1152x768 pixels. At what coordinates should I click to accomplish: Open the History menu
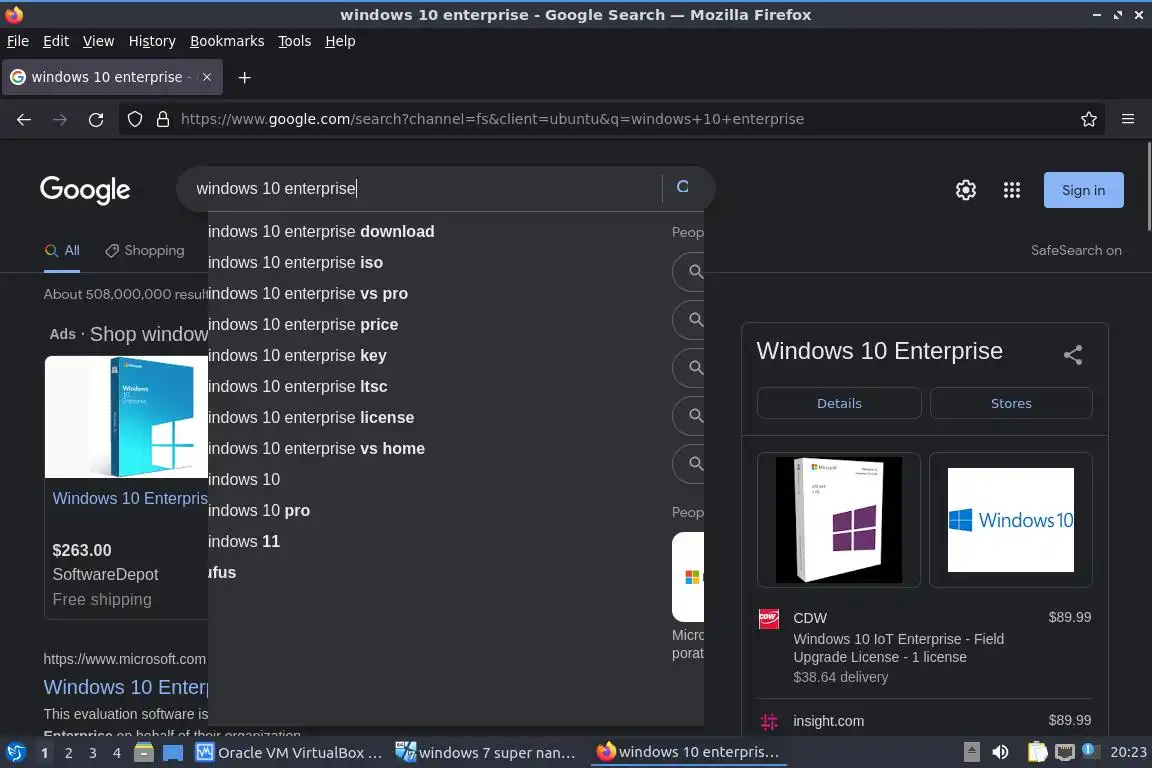[152, 41]
